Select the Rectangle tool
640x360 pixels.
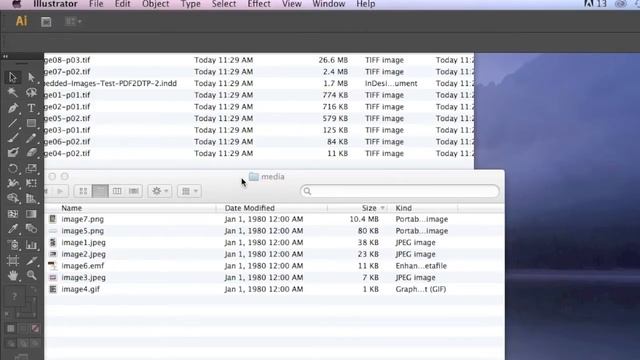(31, 123)
